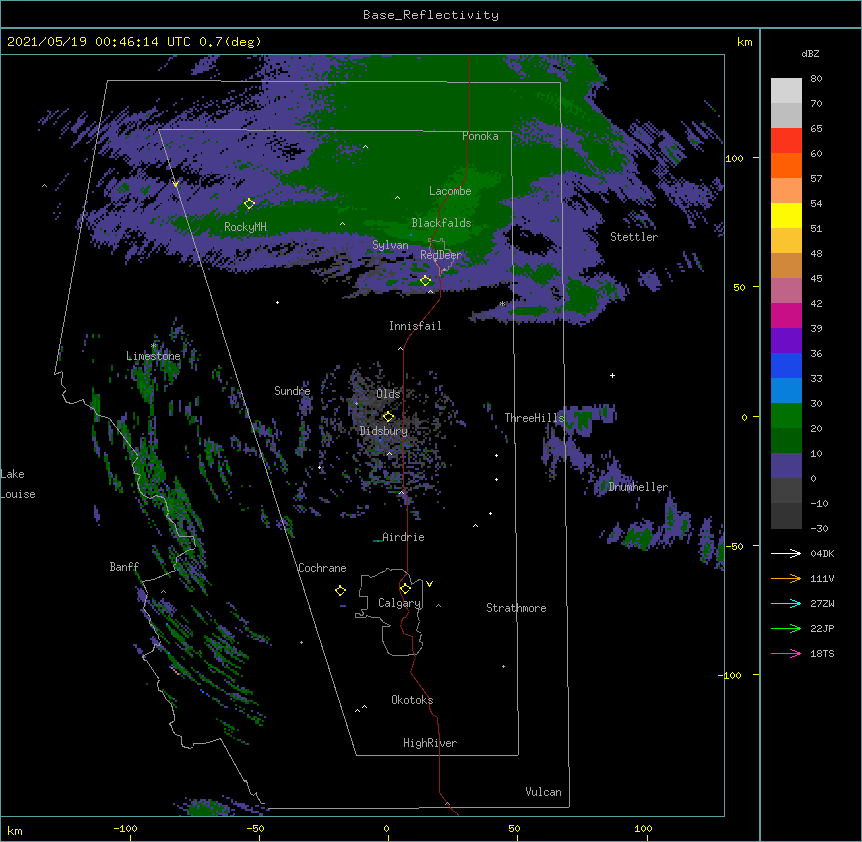Viewport: 862px width, 842px height.
Task: Select the slate-blue 10 dBZ legend swatch
Action: click(x=786, y=466)
